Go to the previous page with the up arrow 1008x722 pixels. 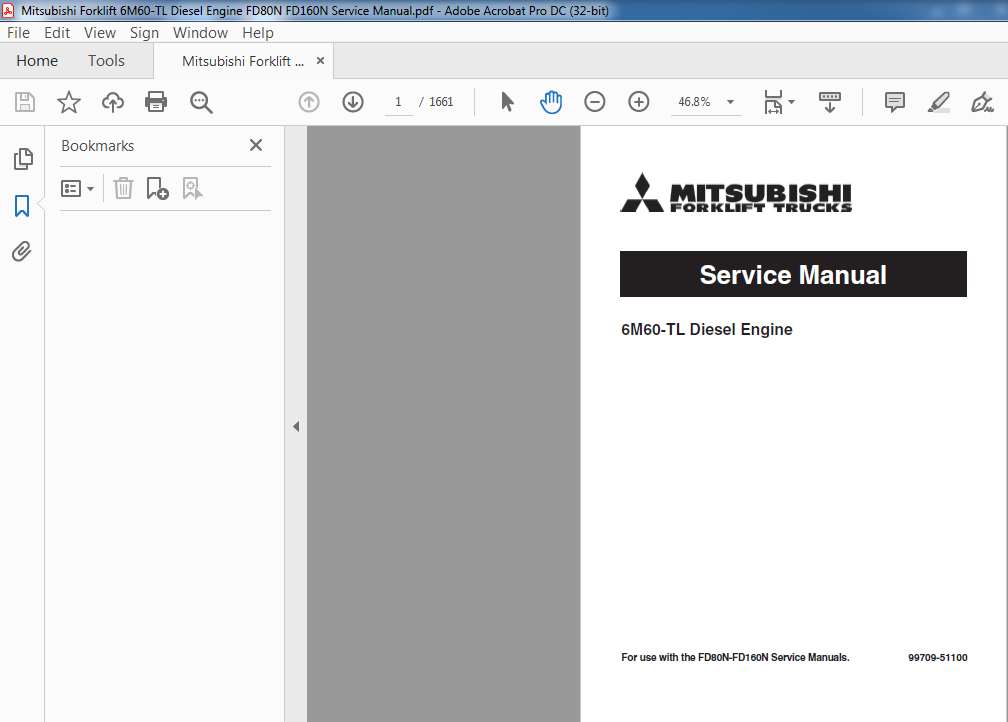pyautogui.click(x=309, y=102)
